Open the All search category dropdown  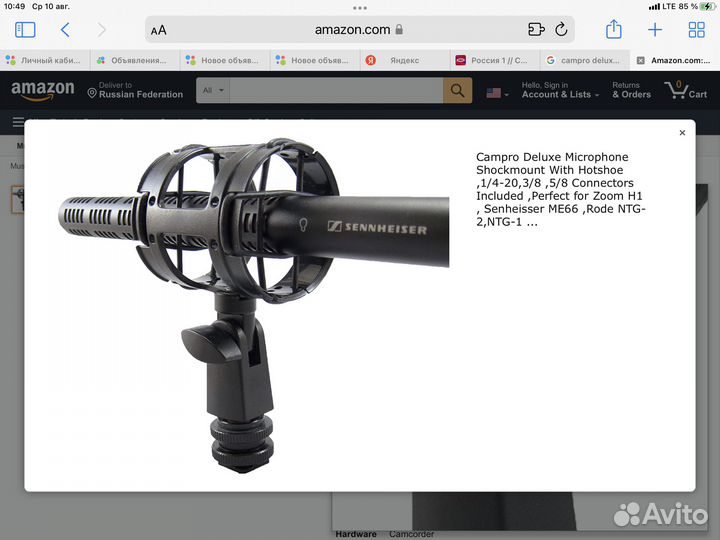[x=213, y=90]
